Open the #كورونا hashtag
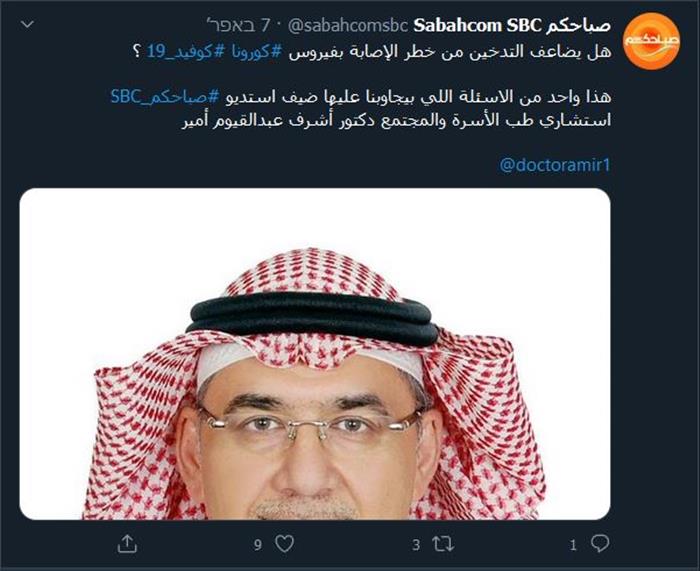The width and height of the screenshot is (700, 571). [x=249, y=51]
